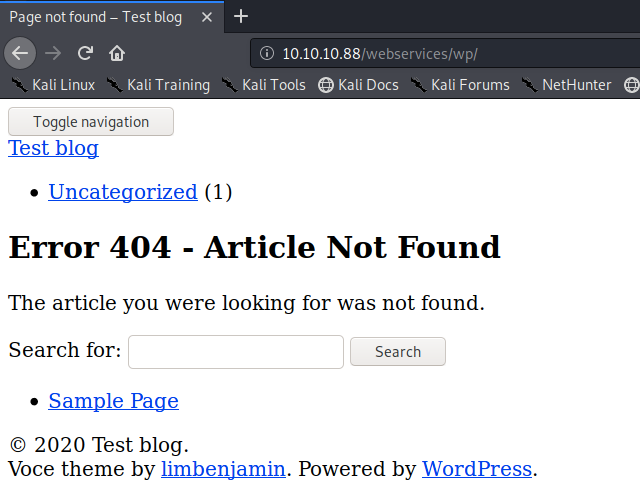Open the Kali Forums bookmark
The image size is (640, 489).
(x=460, y=85)
